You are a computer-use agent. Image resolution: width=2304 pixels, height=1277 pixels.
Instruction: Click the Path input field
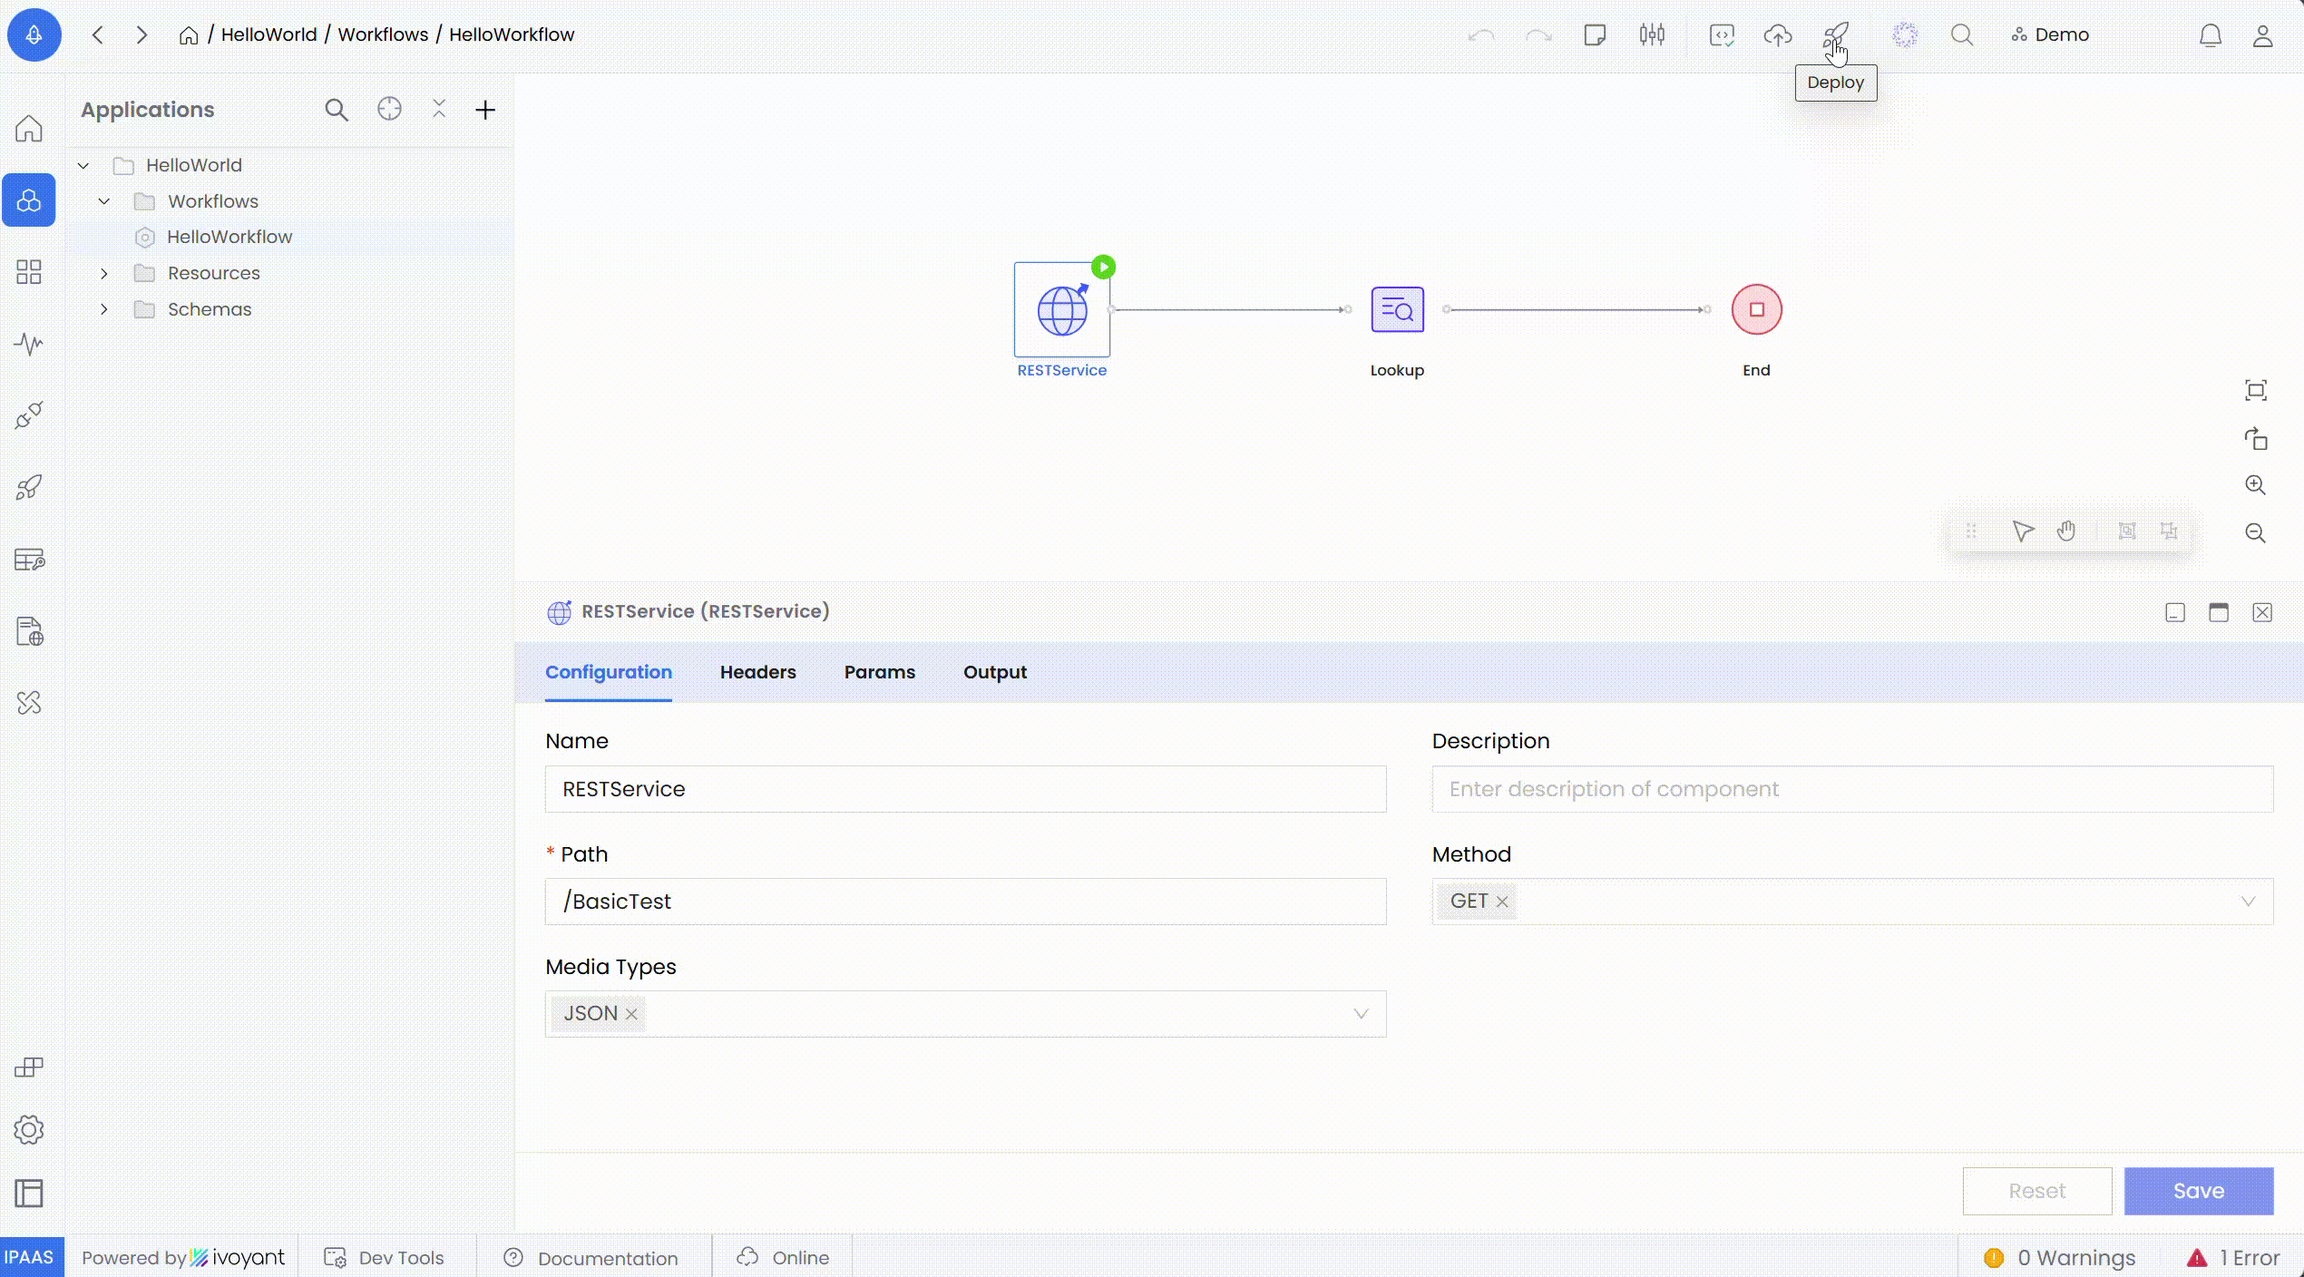click(x=965, y=902)
